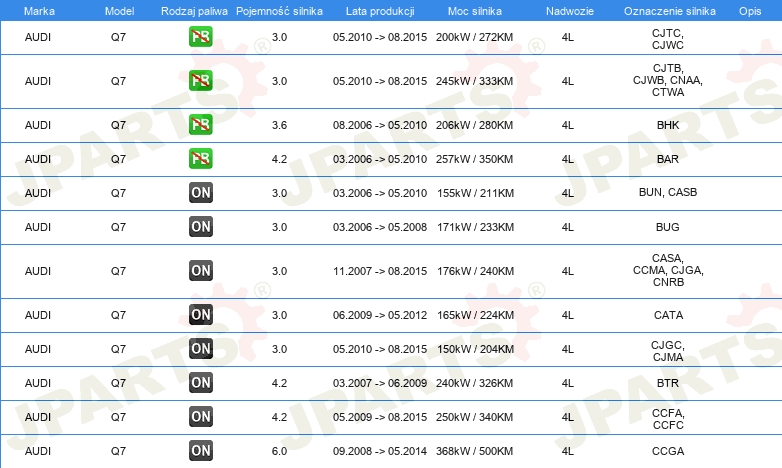Image resolution: width=782 pixels, height=468 pixels.
Task: Click AUDI cell in the CATA row
Action: pos(38,315)
